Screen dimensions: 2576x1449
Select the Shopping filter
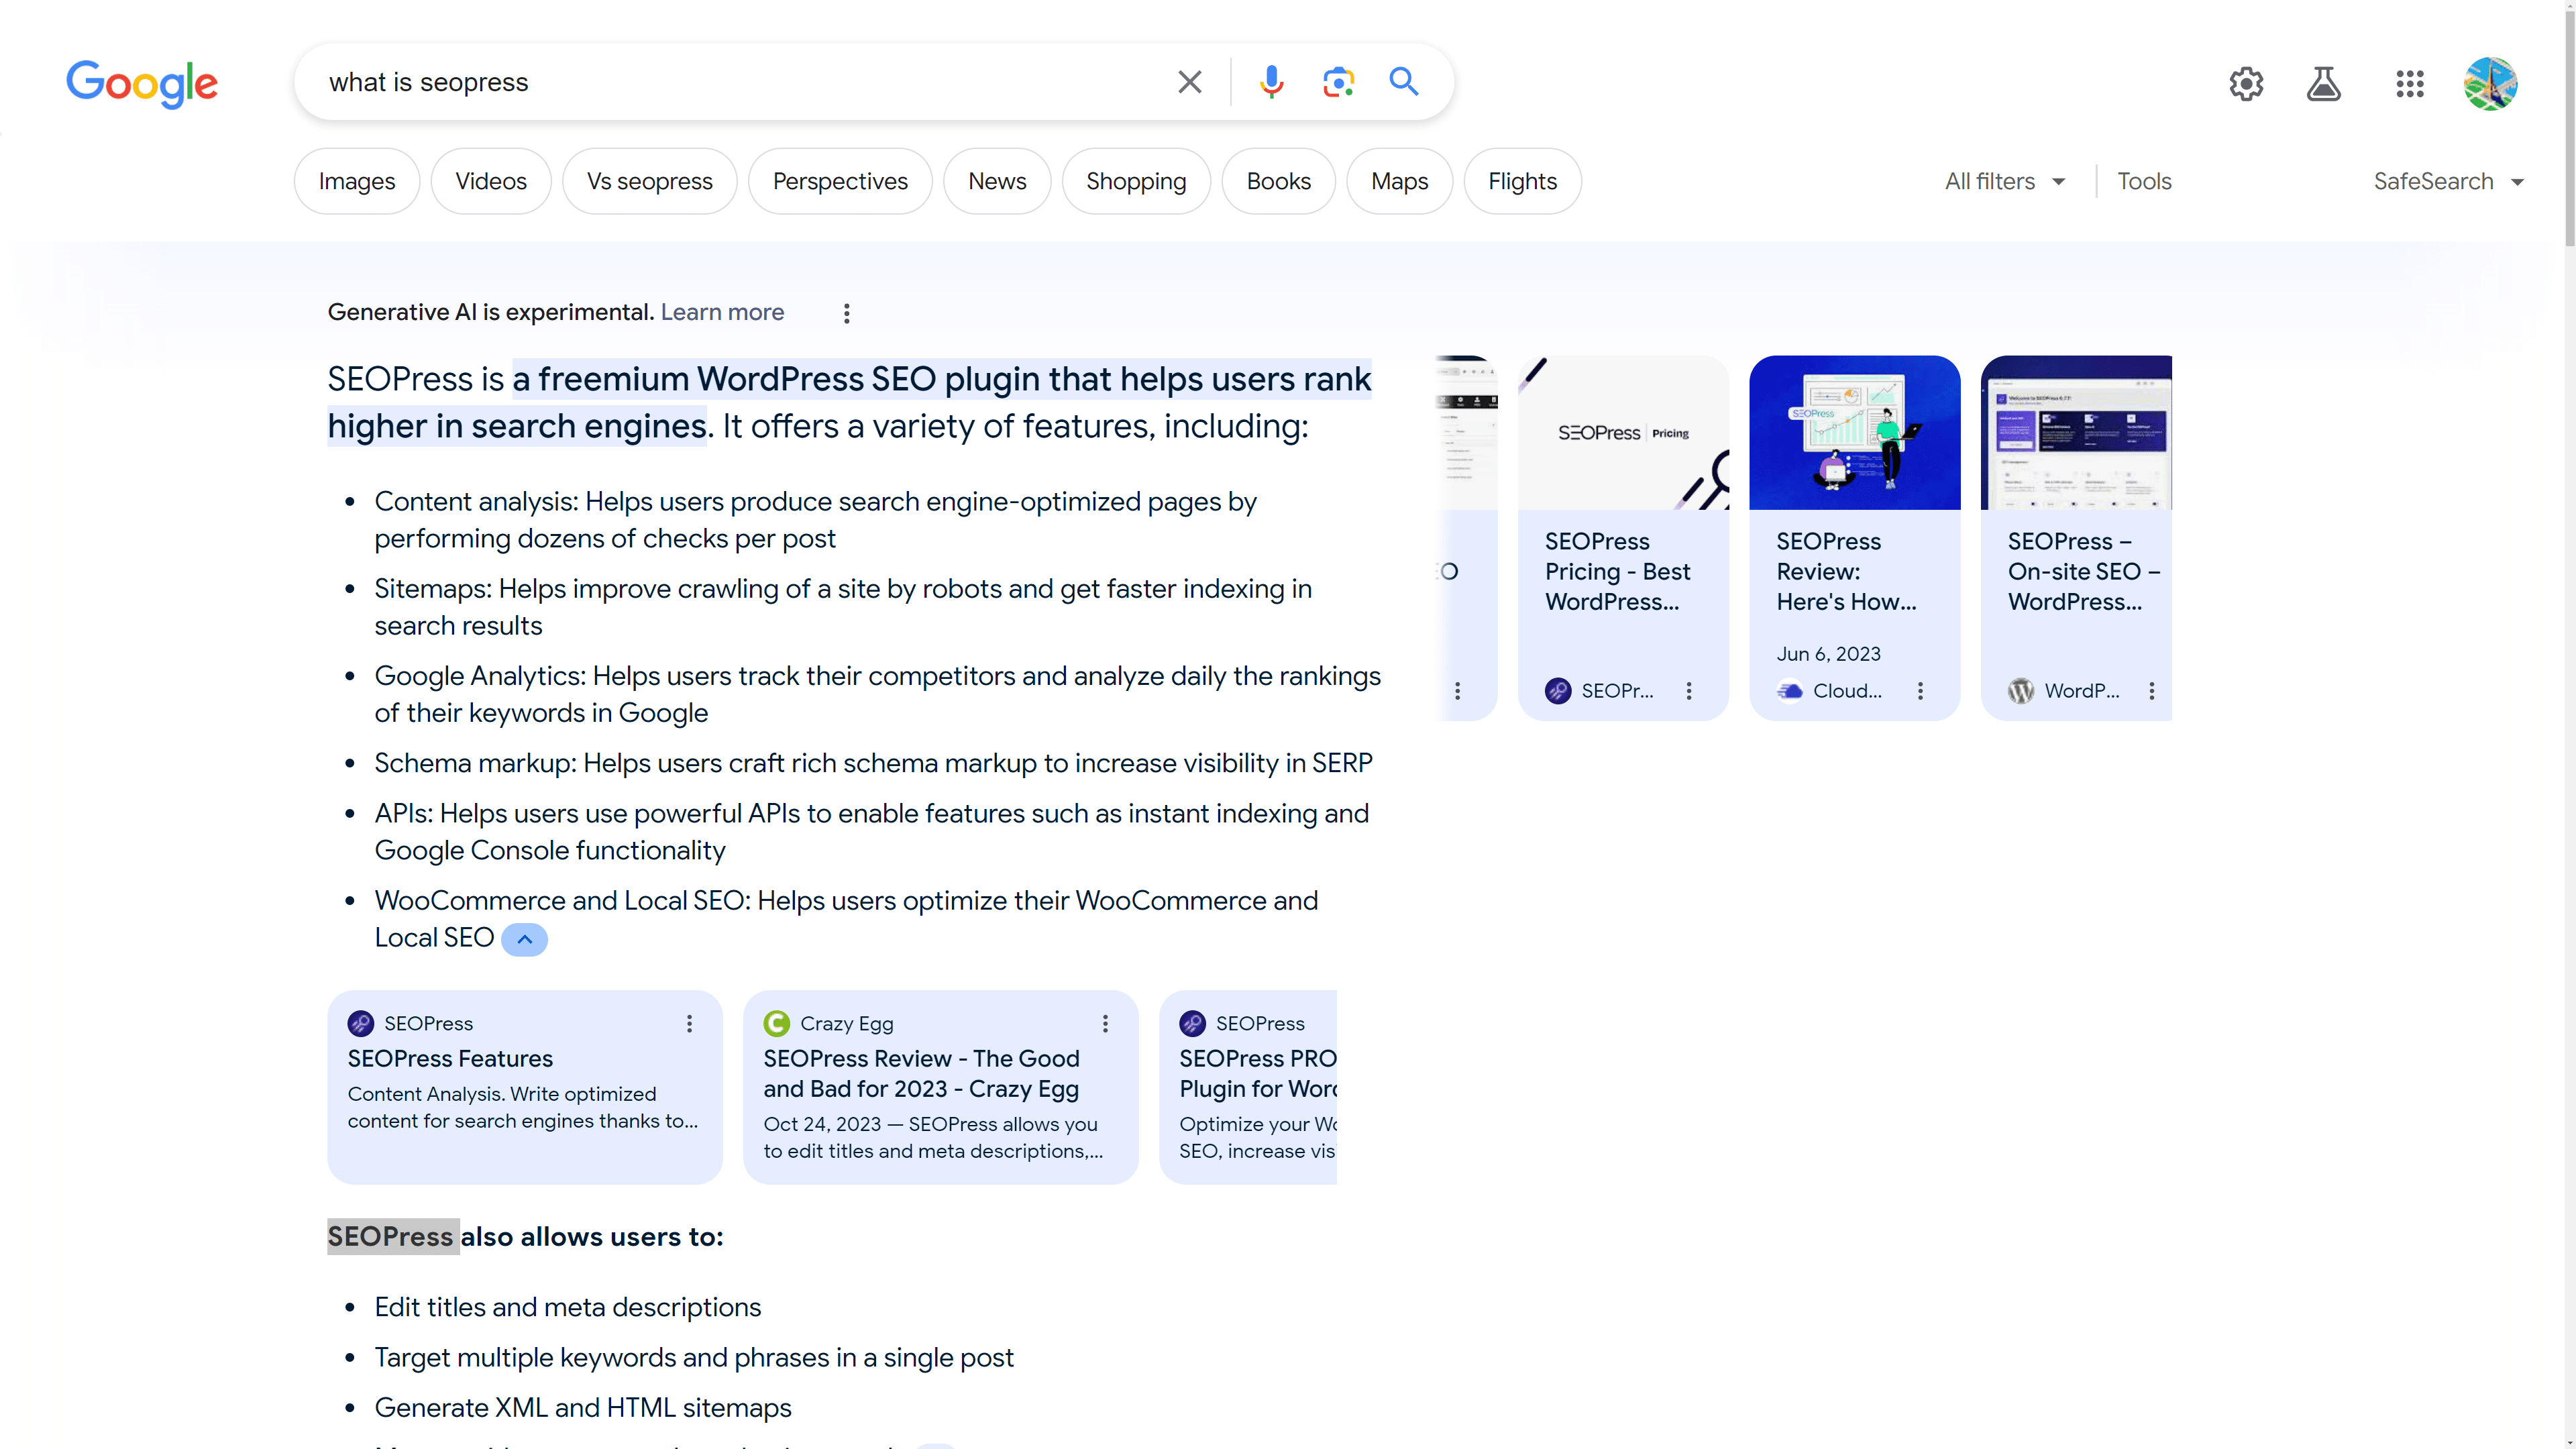[x=1136, y=181]
